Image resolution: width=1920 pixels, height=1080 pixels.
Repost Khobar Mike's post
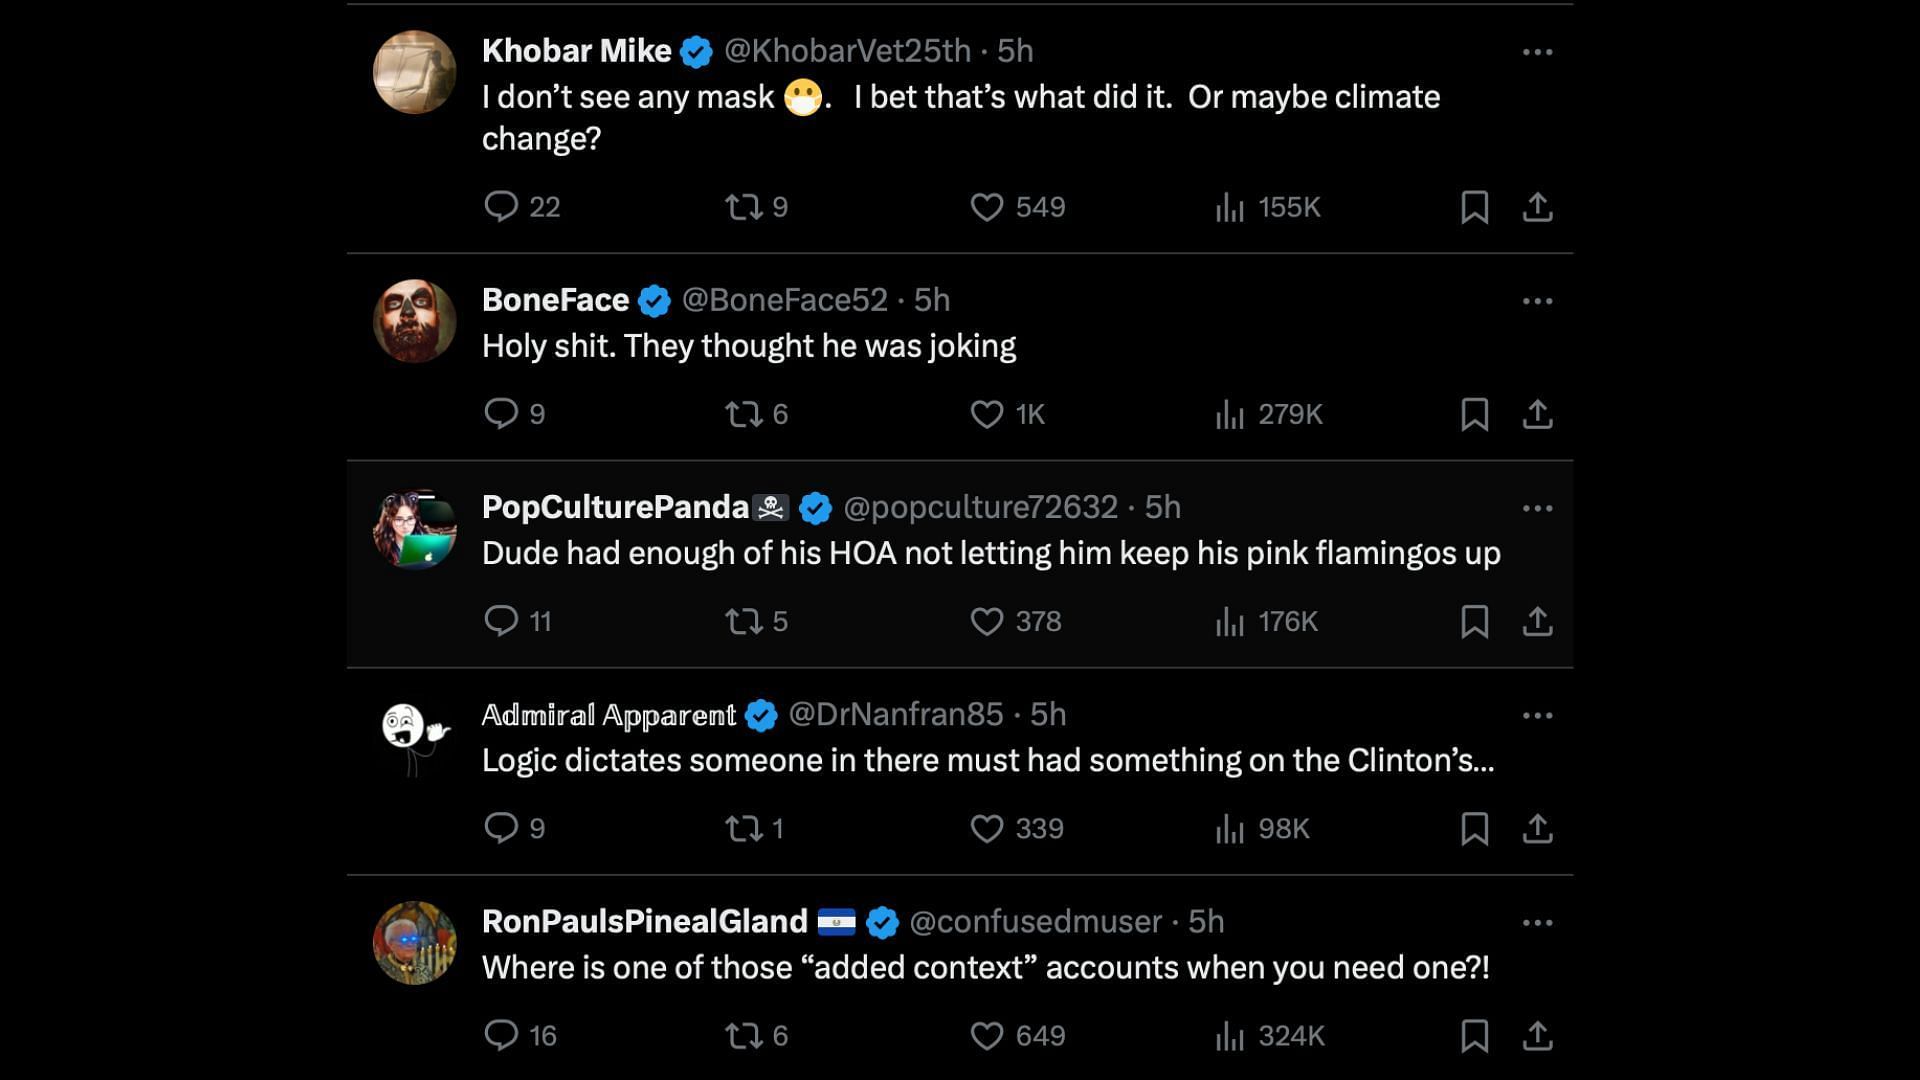743,207
